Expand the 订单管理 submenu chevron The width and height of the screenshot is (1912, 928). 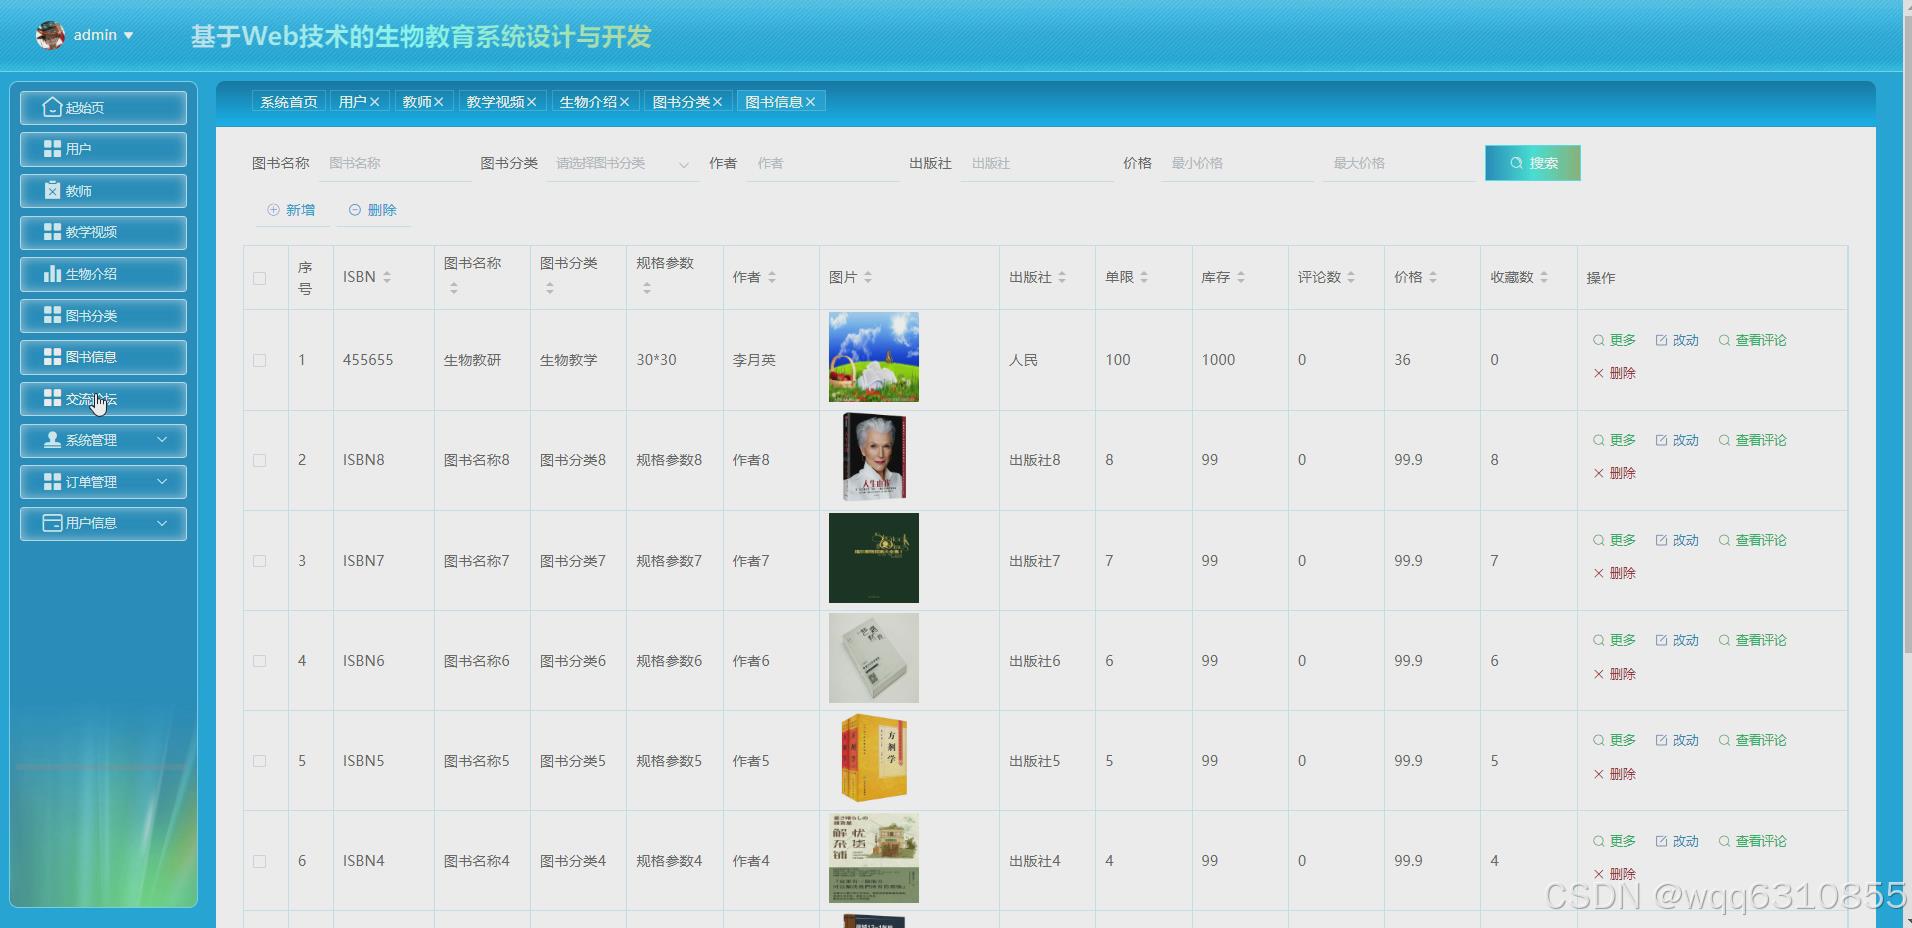coord(162,481)
